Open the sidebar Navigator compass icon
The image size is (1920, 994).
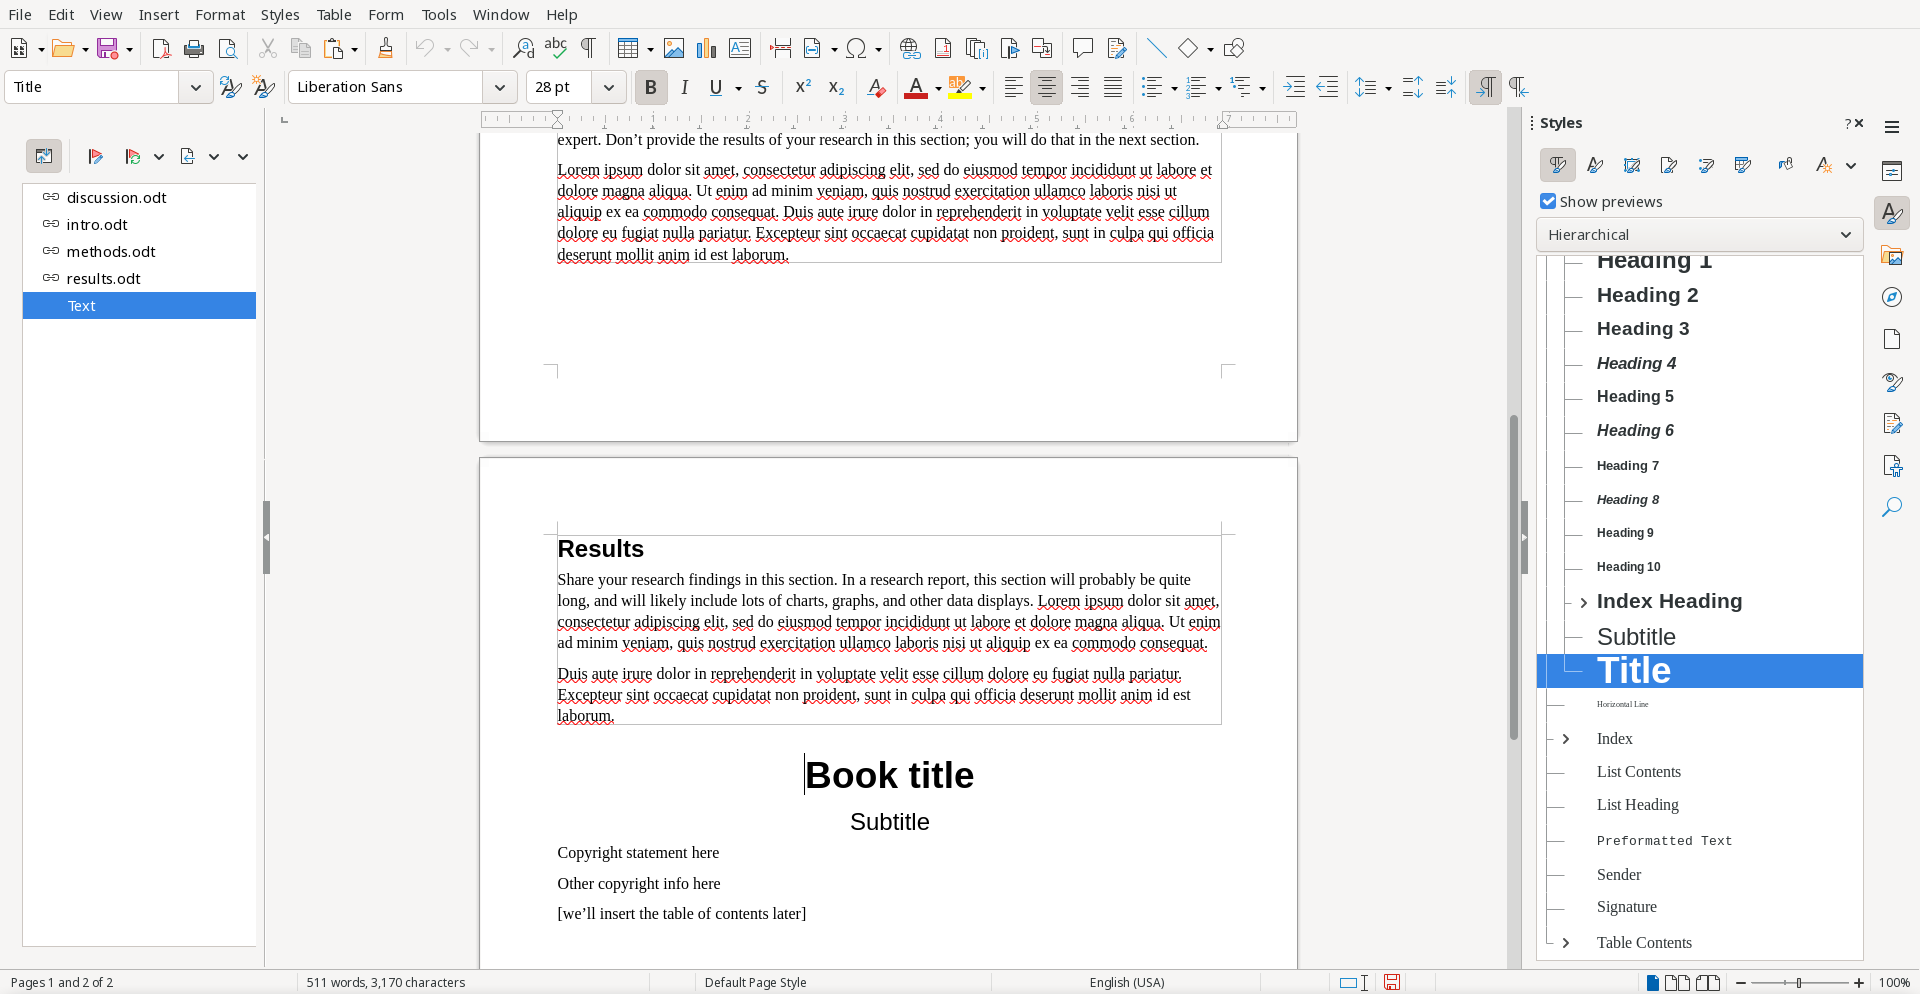[1892, 298]
